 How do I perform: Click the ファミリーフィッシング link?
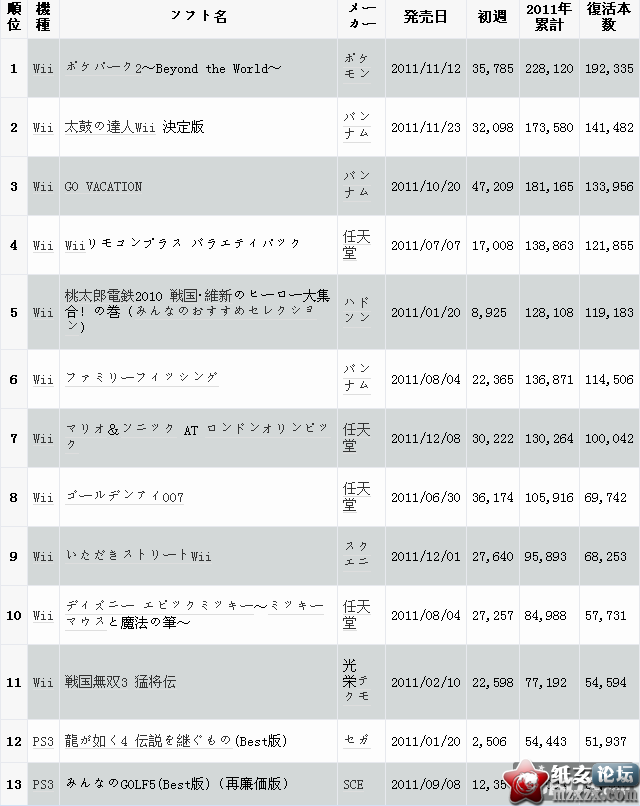pyautogui.click(x=142, y=378)
